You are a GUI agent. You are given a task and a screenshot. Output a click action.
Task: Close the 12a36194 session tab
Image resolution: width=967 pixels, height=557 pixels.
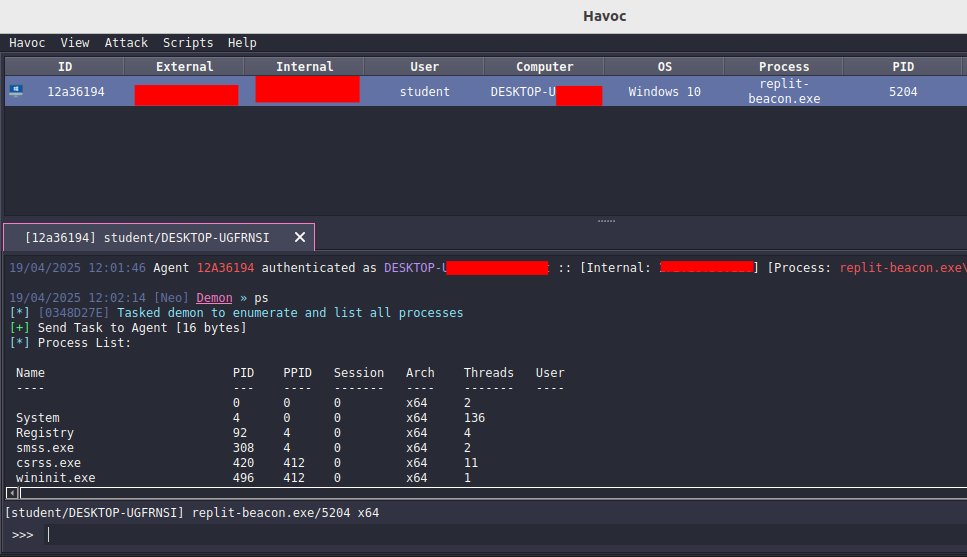pos(300,237)
